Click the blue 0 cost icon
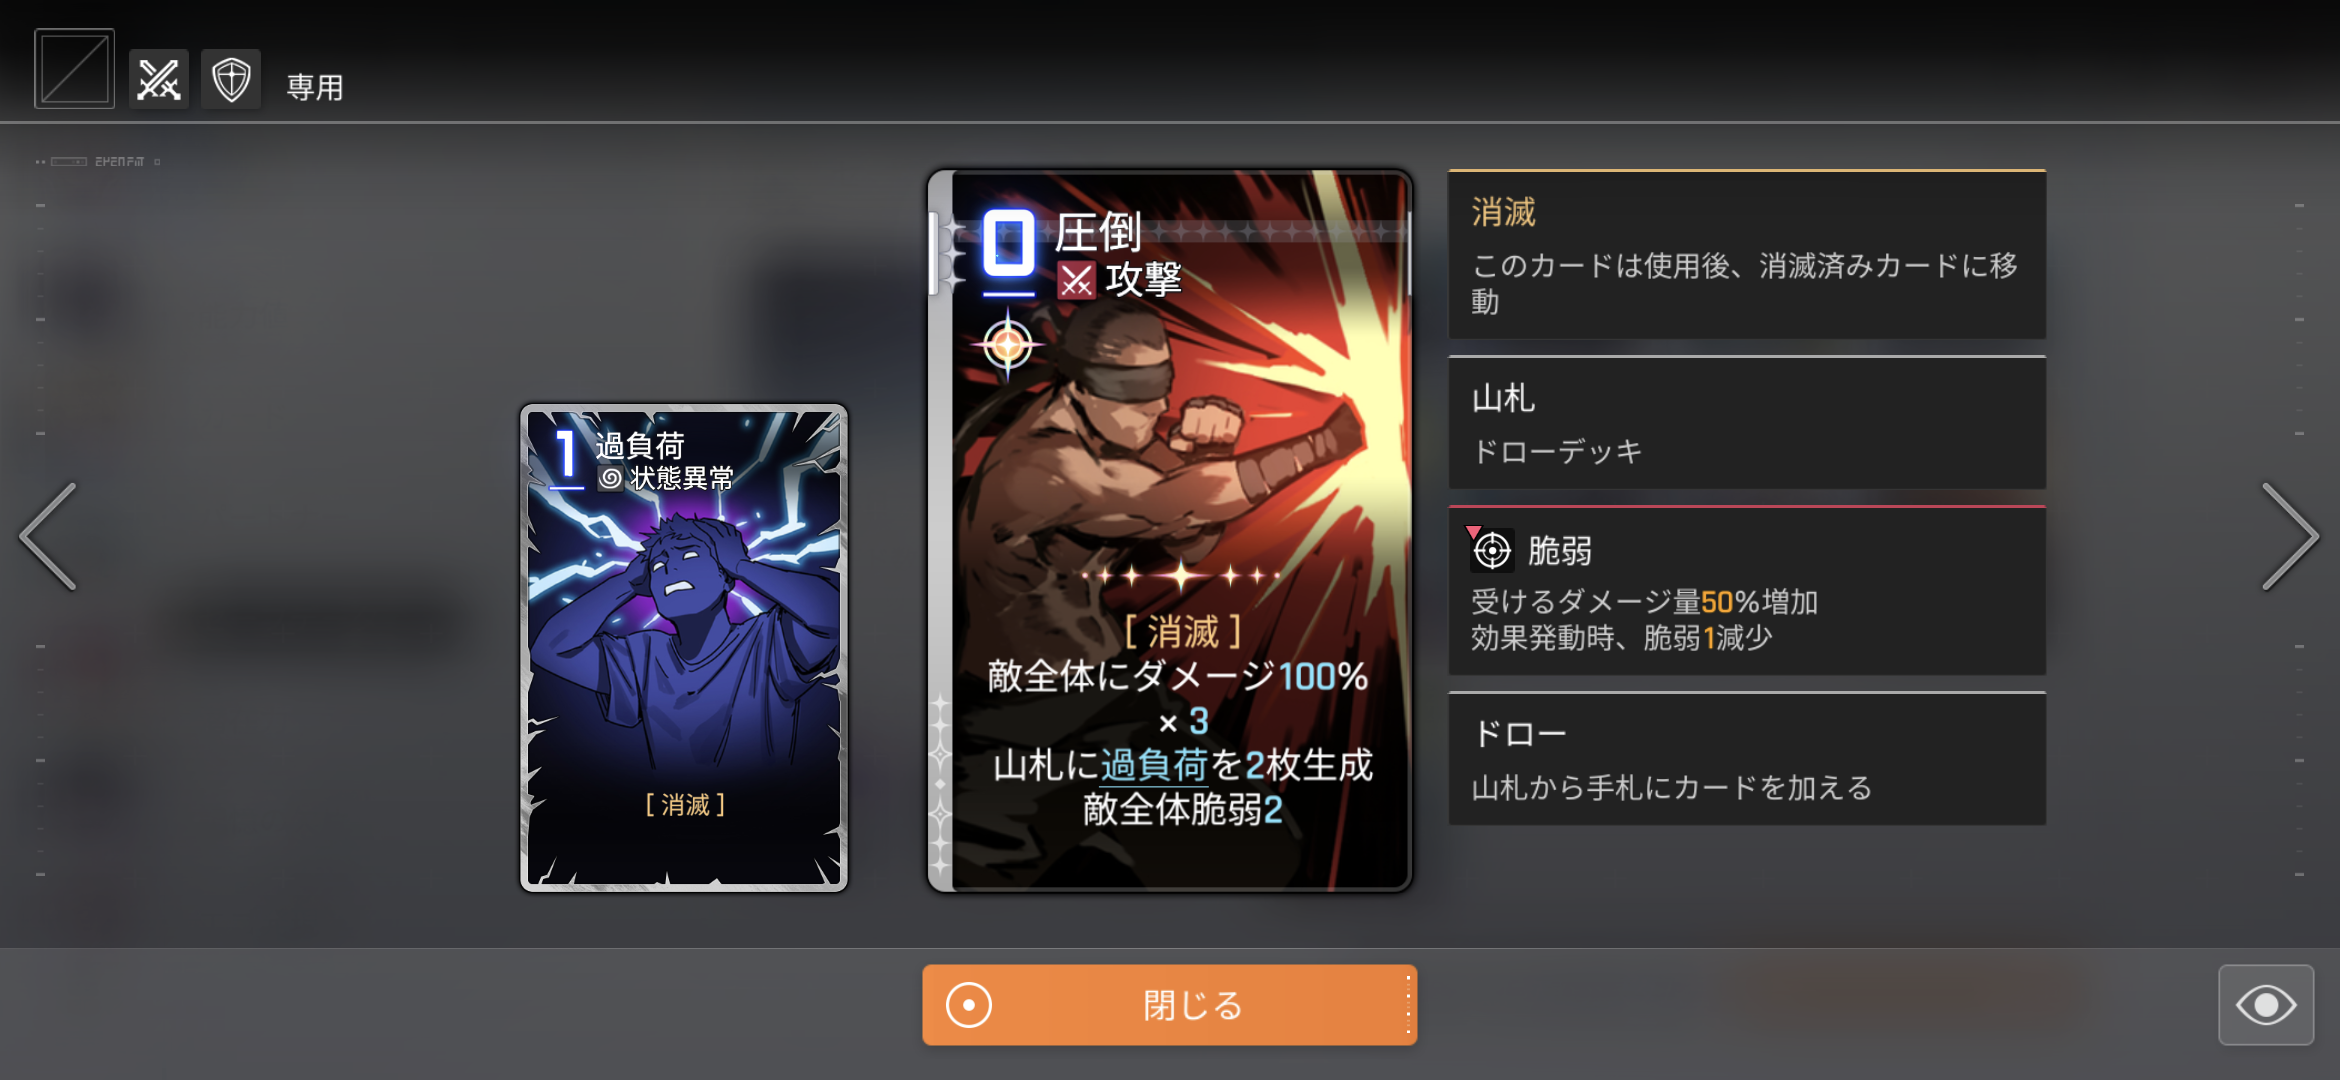 coord(1008,243)
